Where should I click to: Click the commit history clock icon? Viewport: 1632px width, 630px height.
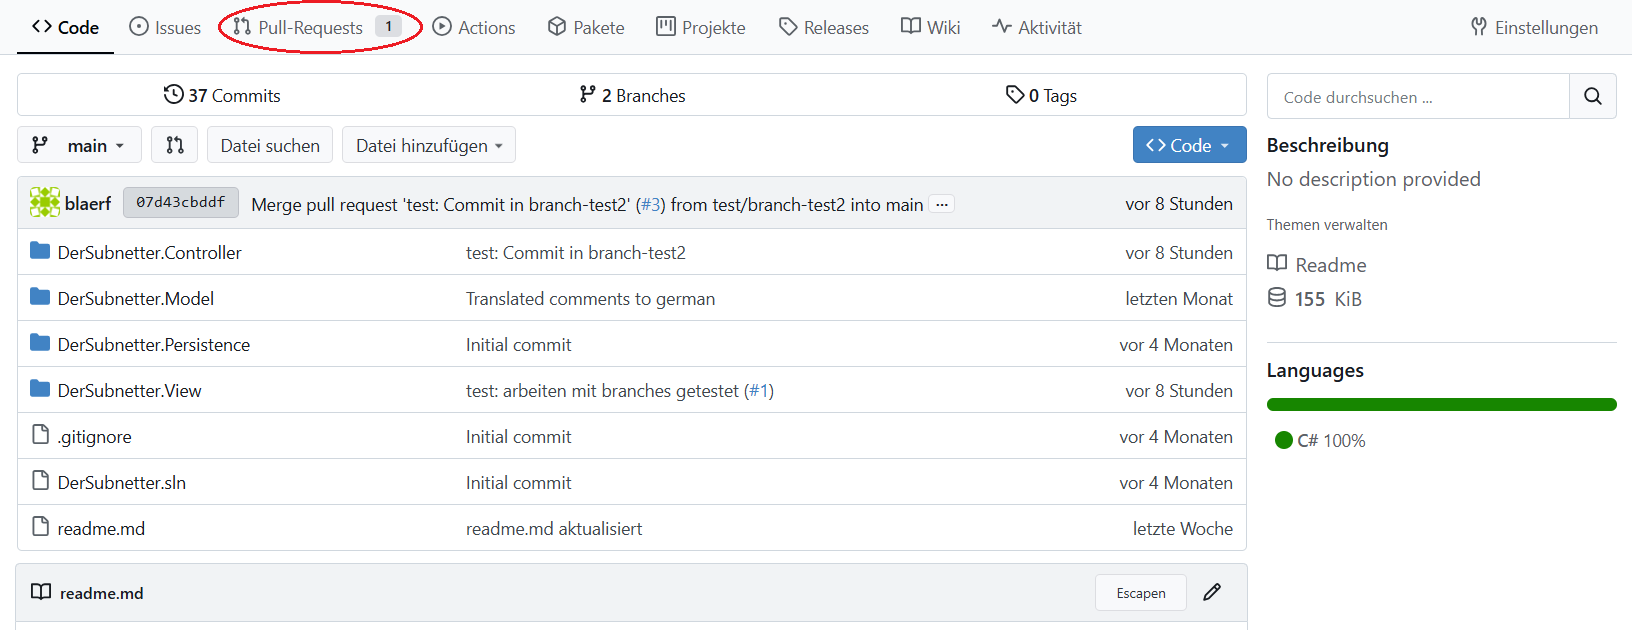pyautogui.click(x=174, y=95)
